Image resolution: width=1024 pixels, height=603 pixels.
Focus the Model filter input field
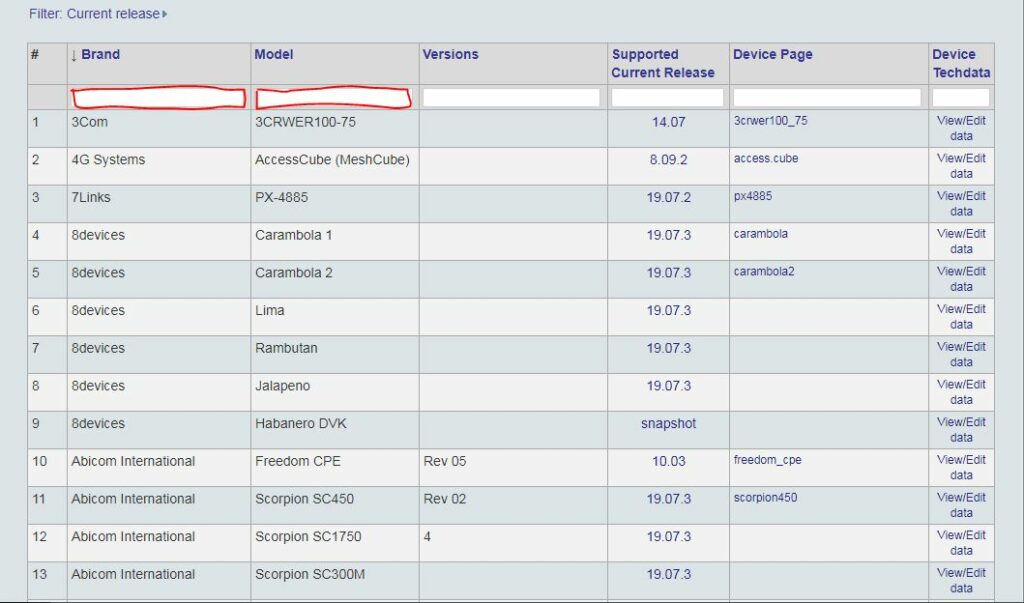pos(333,98)
